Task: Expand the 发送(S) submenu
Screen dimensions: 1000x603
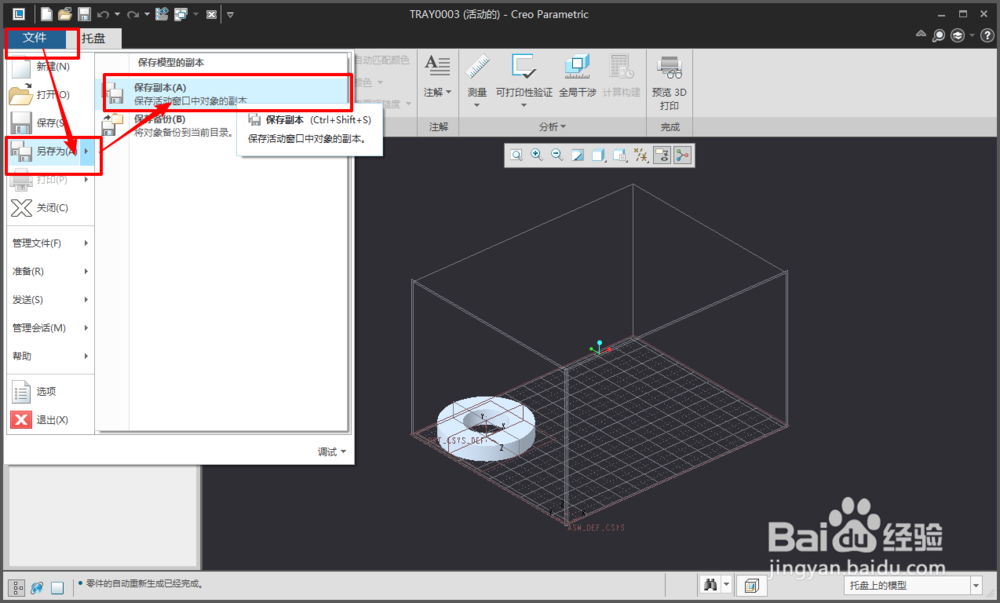Action: pos(50,300)
